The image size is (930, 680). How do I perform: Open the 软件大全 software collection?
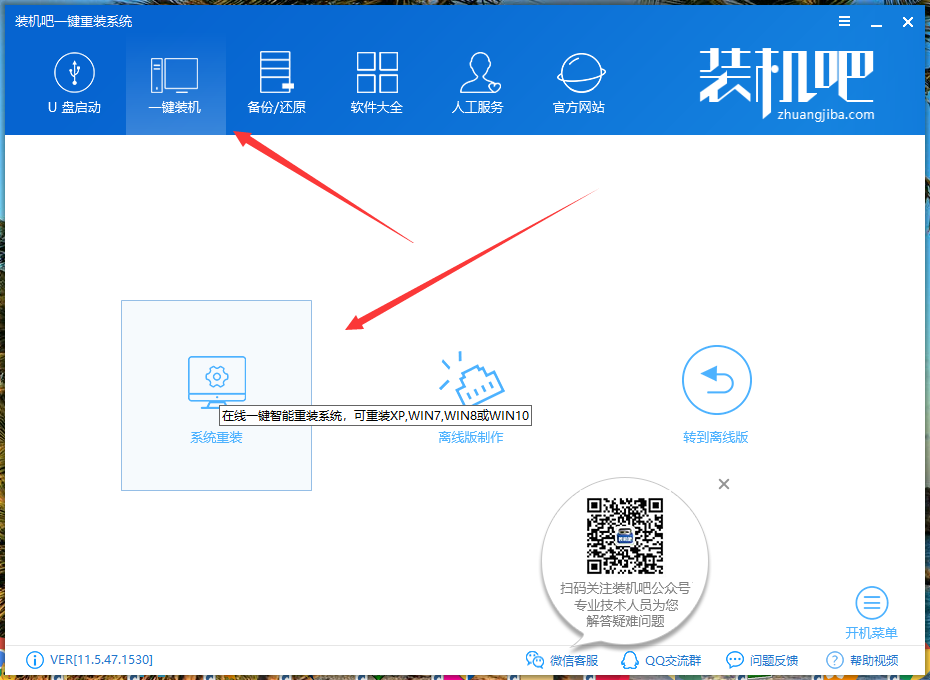[377, 80]
